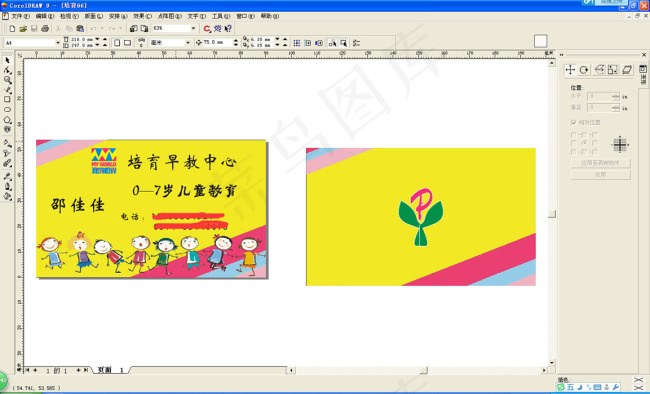
Task: Open the Text menu (文字)
Action: pyautogui.click(x=196, y=16)
